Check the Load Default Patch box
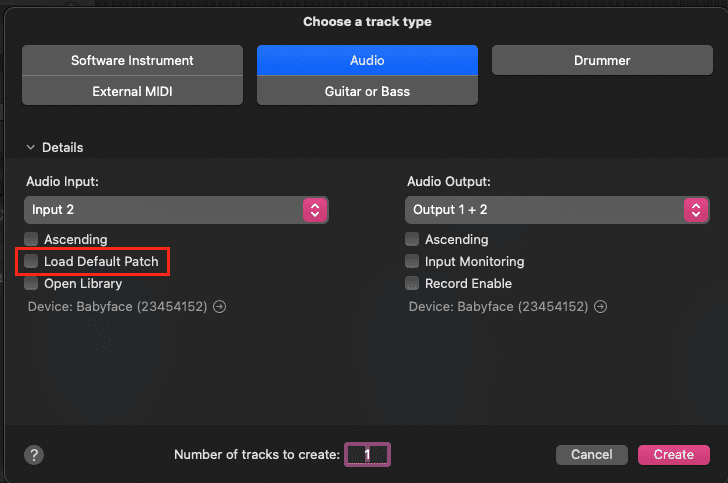The height and width of the screenshot is (483, 728). click(31, 261)
